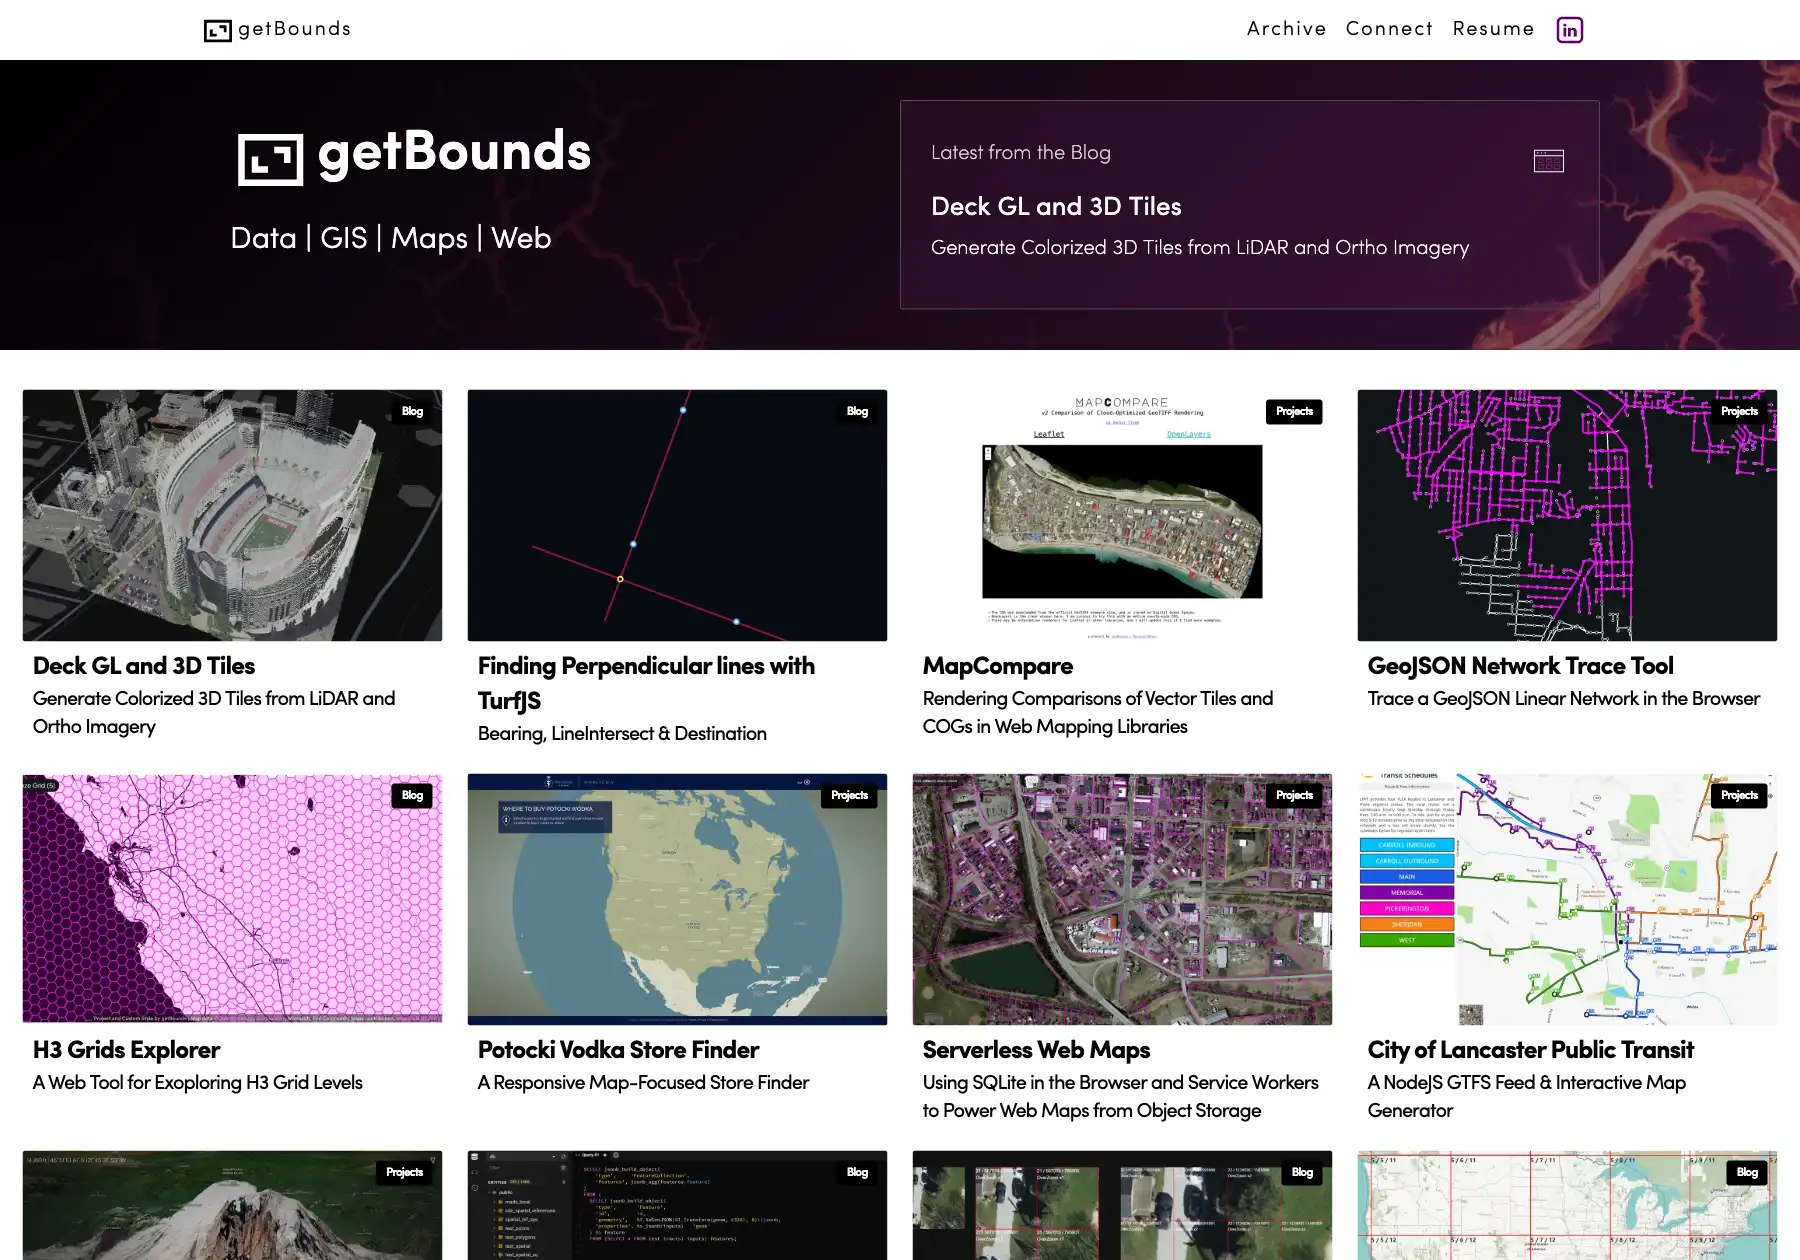
Task: Click the stadium LiDAR thumbnail image
Action: (232, 515)
